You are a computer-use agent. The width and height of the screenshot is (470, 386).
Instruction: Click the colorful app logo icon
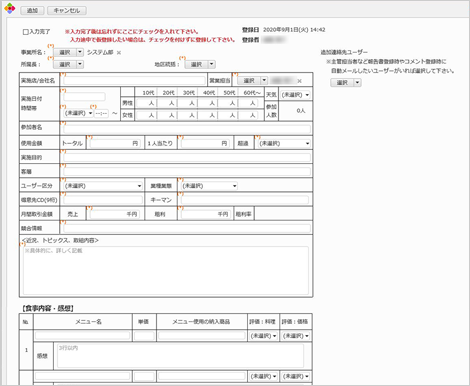pyautogui.click(x=10, y=8)
